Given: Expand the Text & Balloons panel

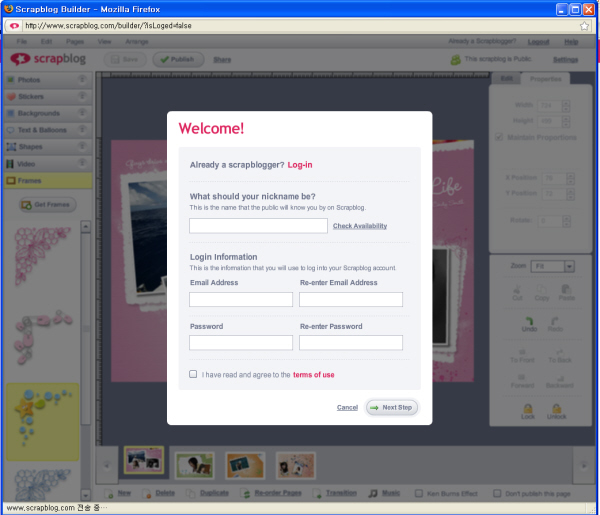Looking at the screenshot, I should [x=48, y=130].
